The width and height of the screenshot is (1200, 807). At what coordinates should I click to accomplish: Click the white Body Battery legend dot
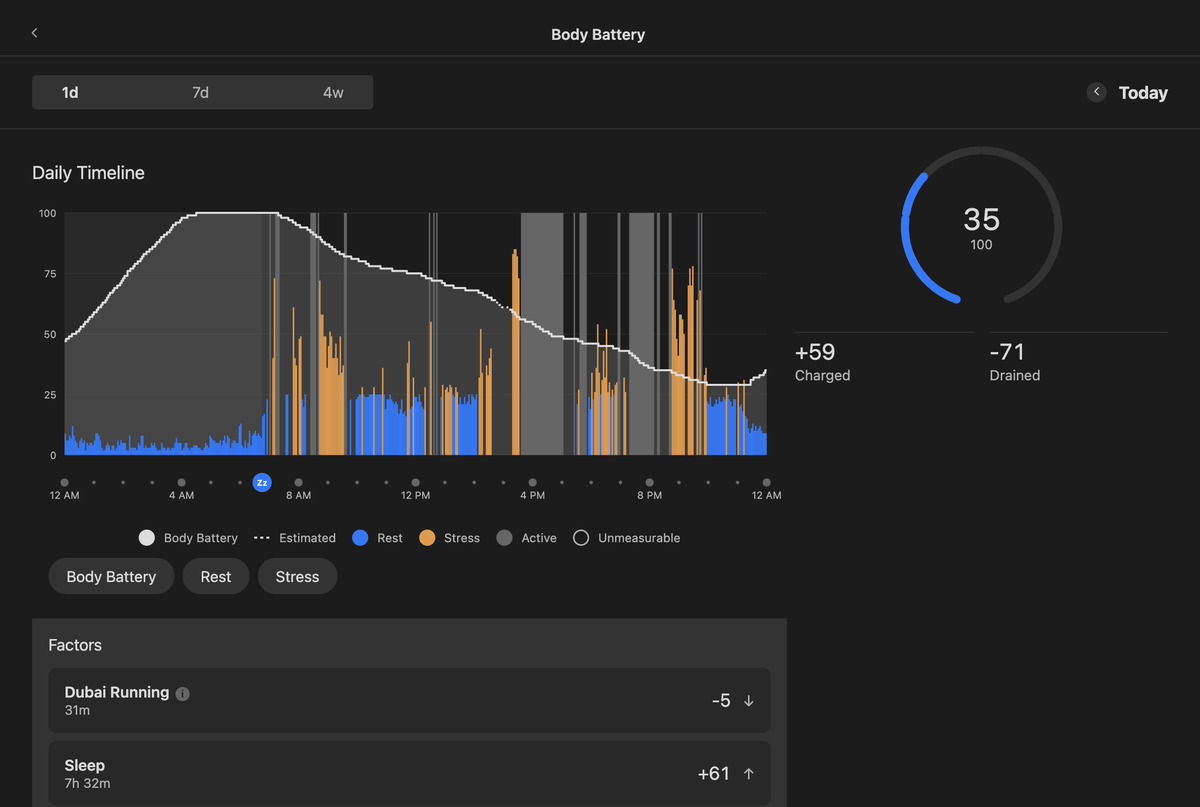(x=147, y=538)
